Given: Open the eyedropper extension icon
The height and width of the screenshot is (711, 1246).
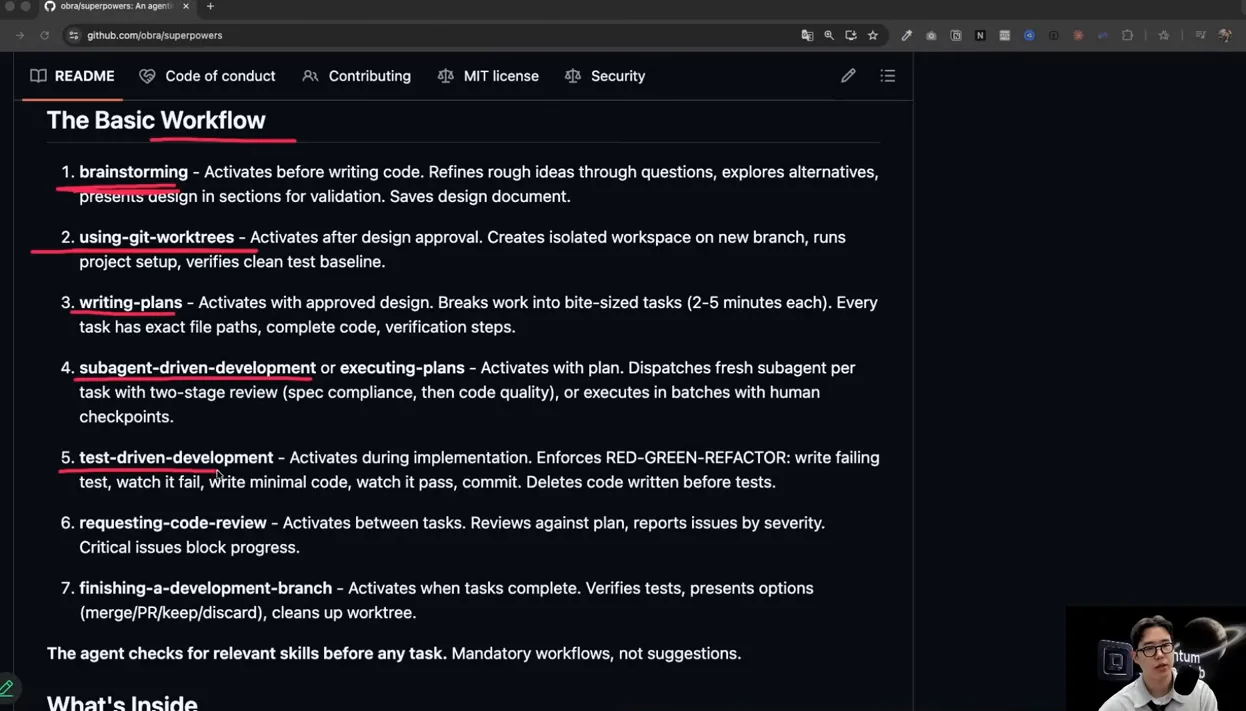Looking at the screenshot, I should pyautogui.click(x=907, y=35).
